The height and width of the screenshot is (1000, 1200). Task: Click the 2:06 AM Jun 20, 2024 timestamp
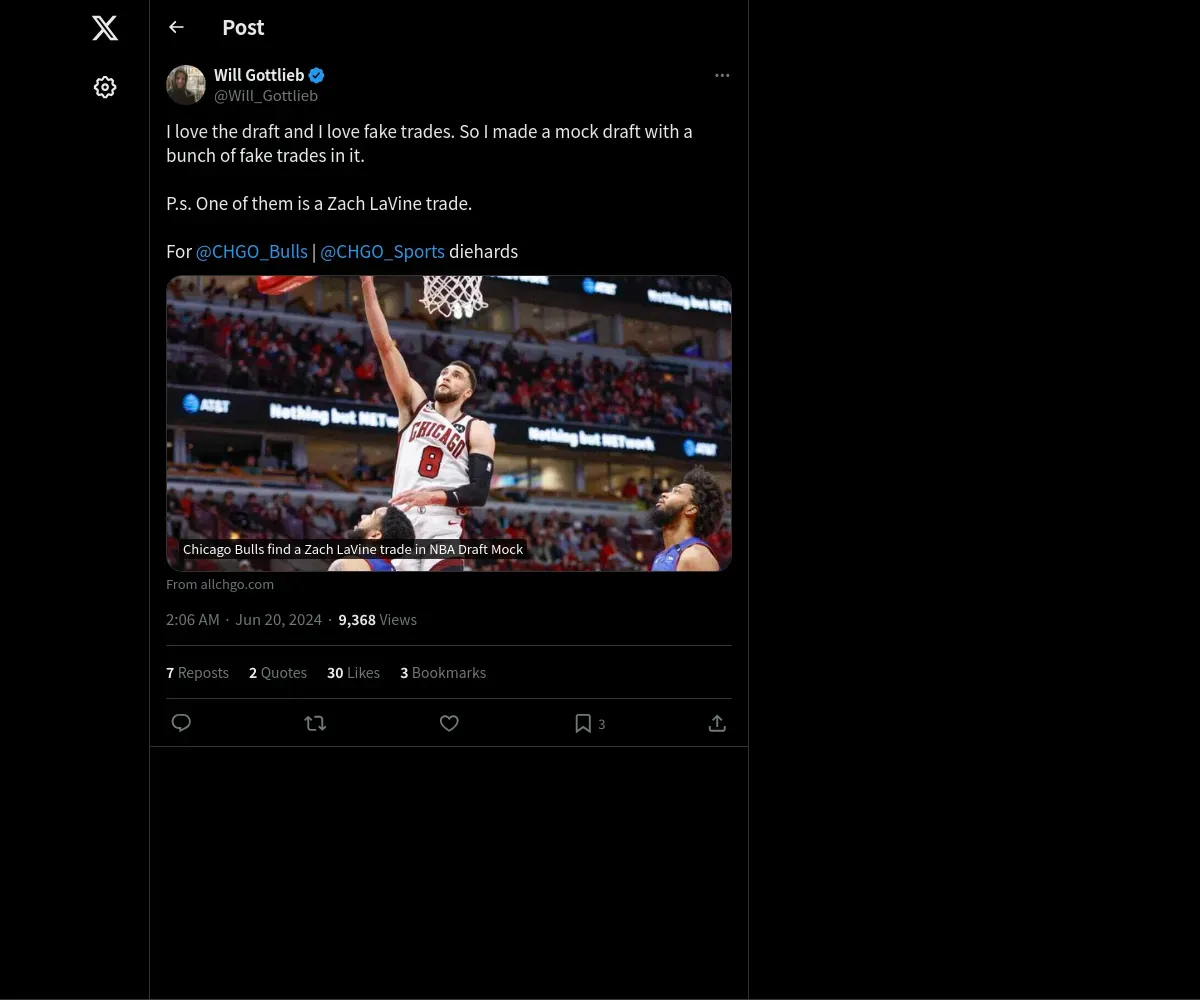[244, 620]
